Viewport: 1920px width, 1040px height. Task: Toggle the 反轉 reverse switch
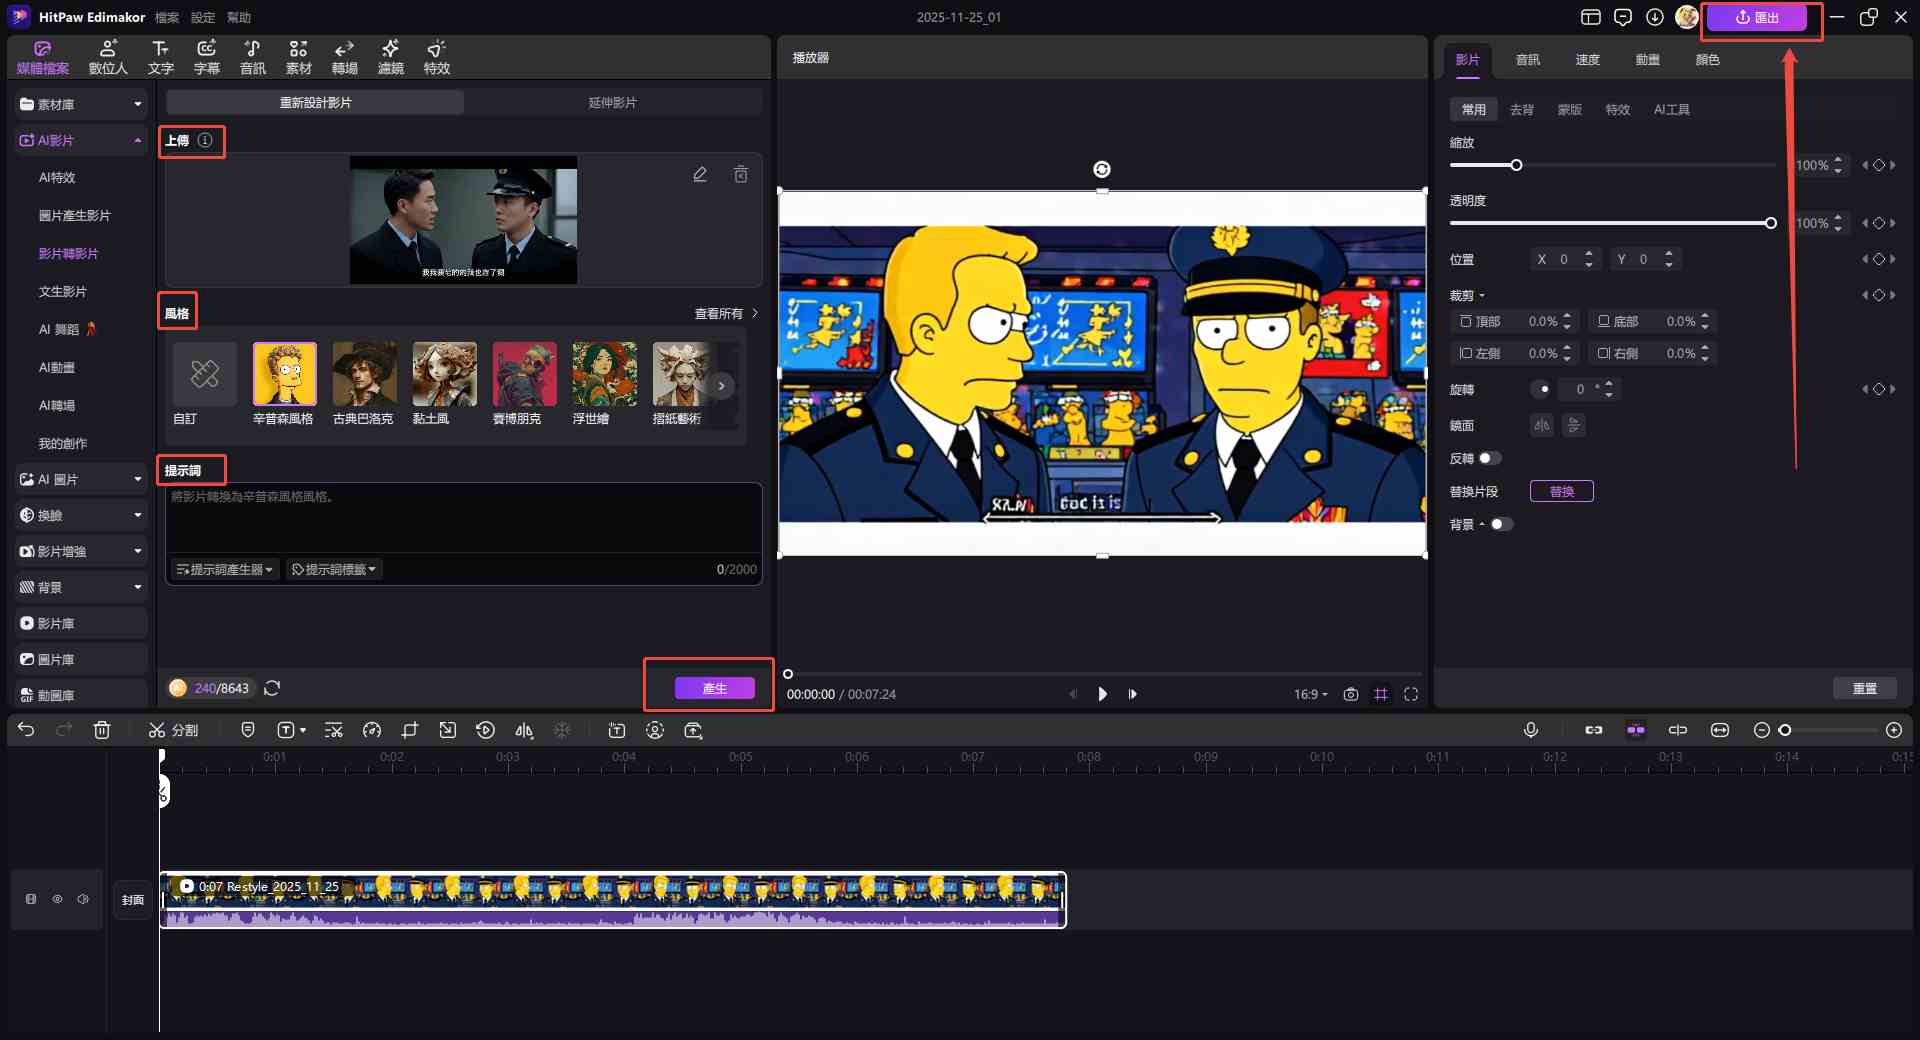coord(1490,459)
